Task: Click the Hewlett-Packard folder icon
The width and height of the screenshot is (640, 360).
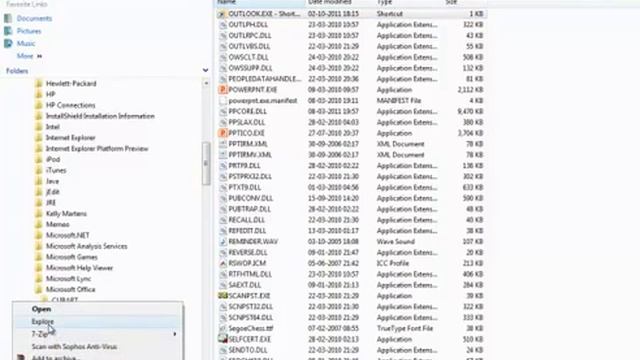Action: click(x=39, y=83)
